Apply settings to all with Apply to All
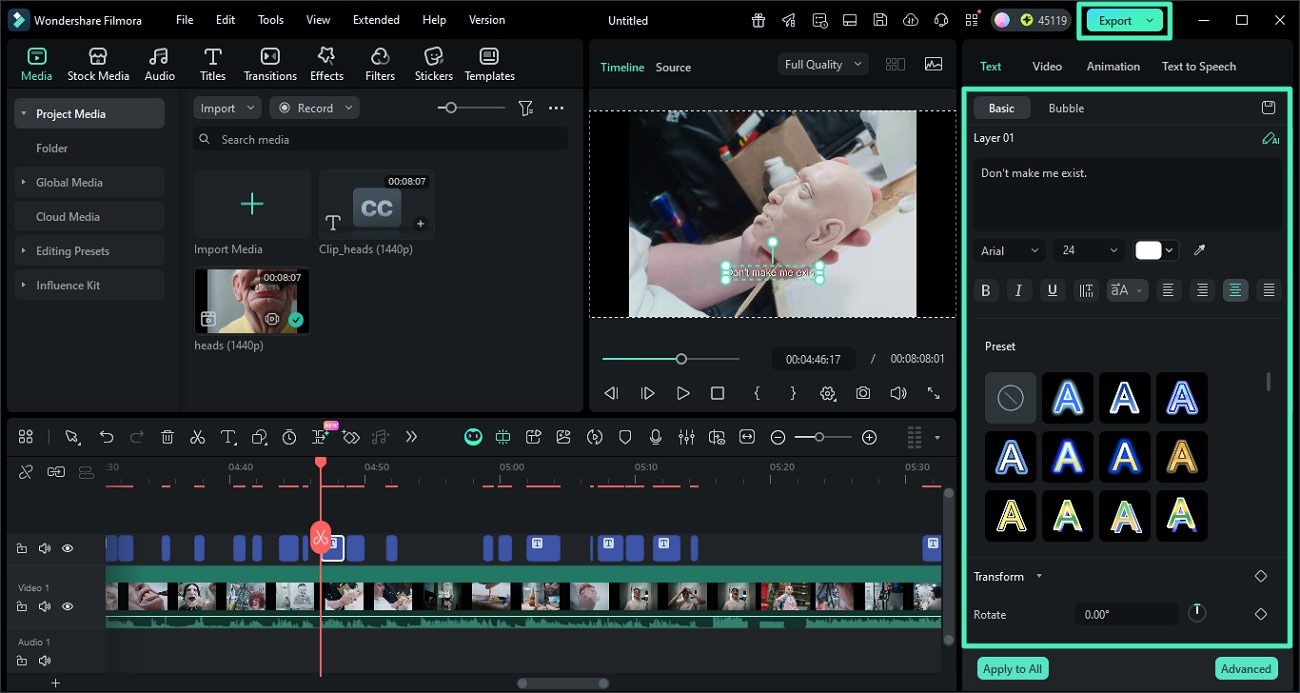1300x693 pixels. (1012, 668)
